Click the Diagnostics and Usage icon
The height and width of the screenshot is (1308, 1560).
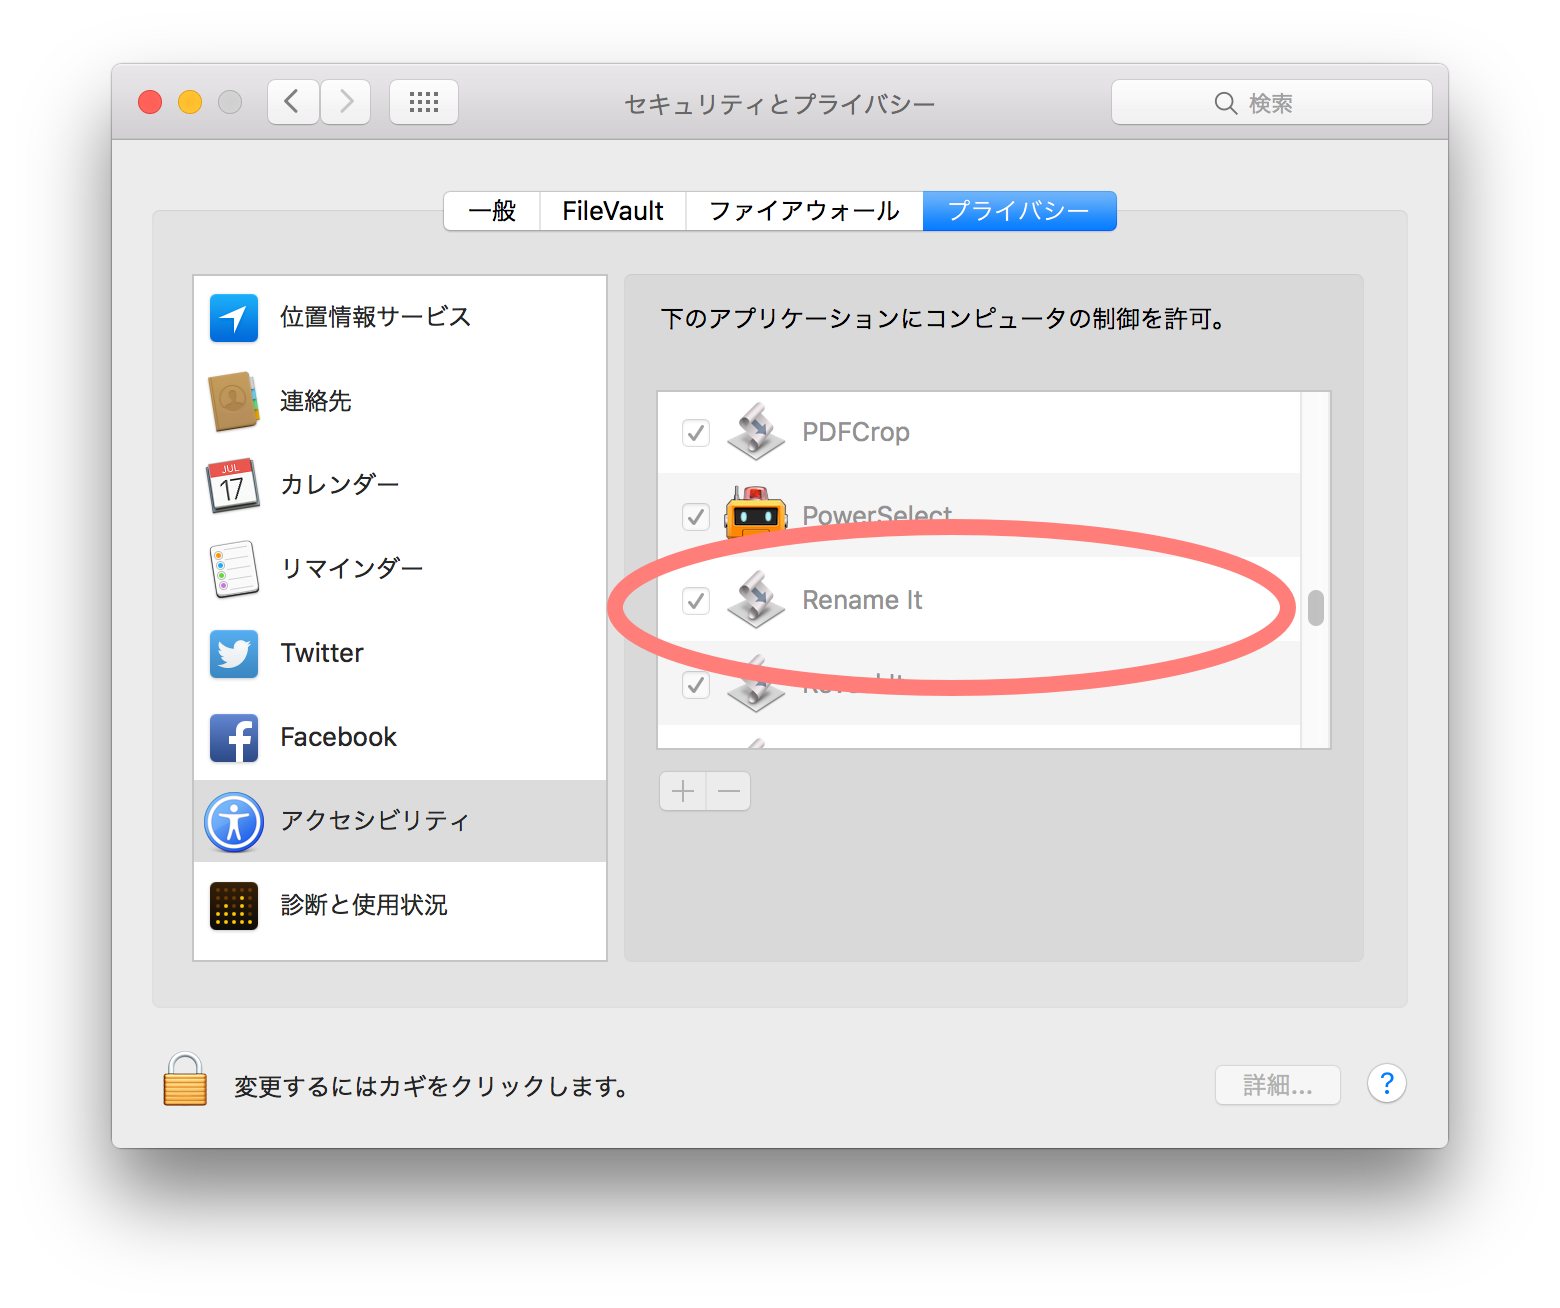click(x=234, y=906)
